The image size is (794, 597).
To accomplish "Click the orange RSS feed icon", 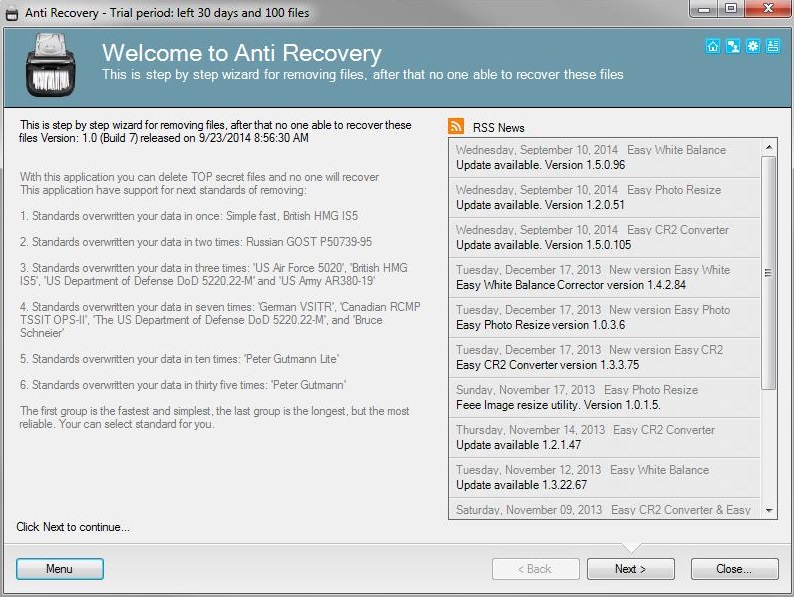I will [456, 127].
